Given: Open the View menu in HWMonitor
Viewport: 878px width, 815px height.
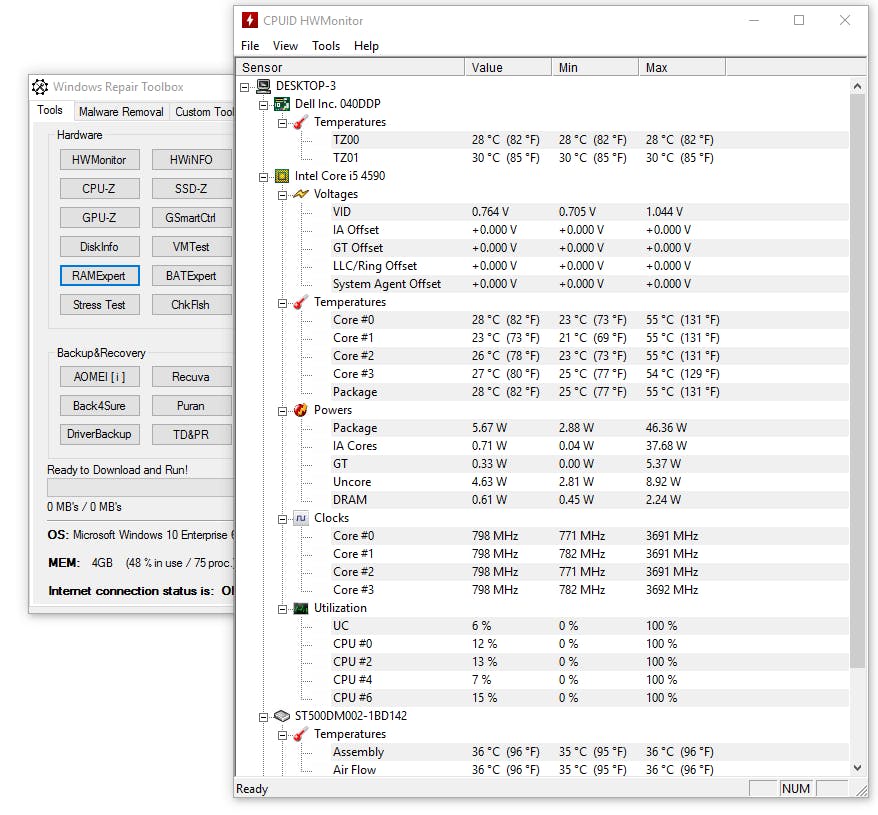Looking at the screenshot, I should 285,46.
